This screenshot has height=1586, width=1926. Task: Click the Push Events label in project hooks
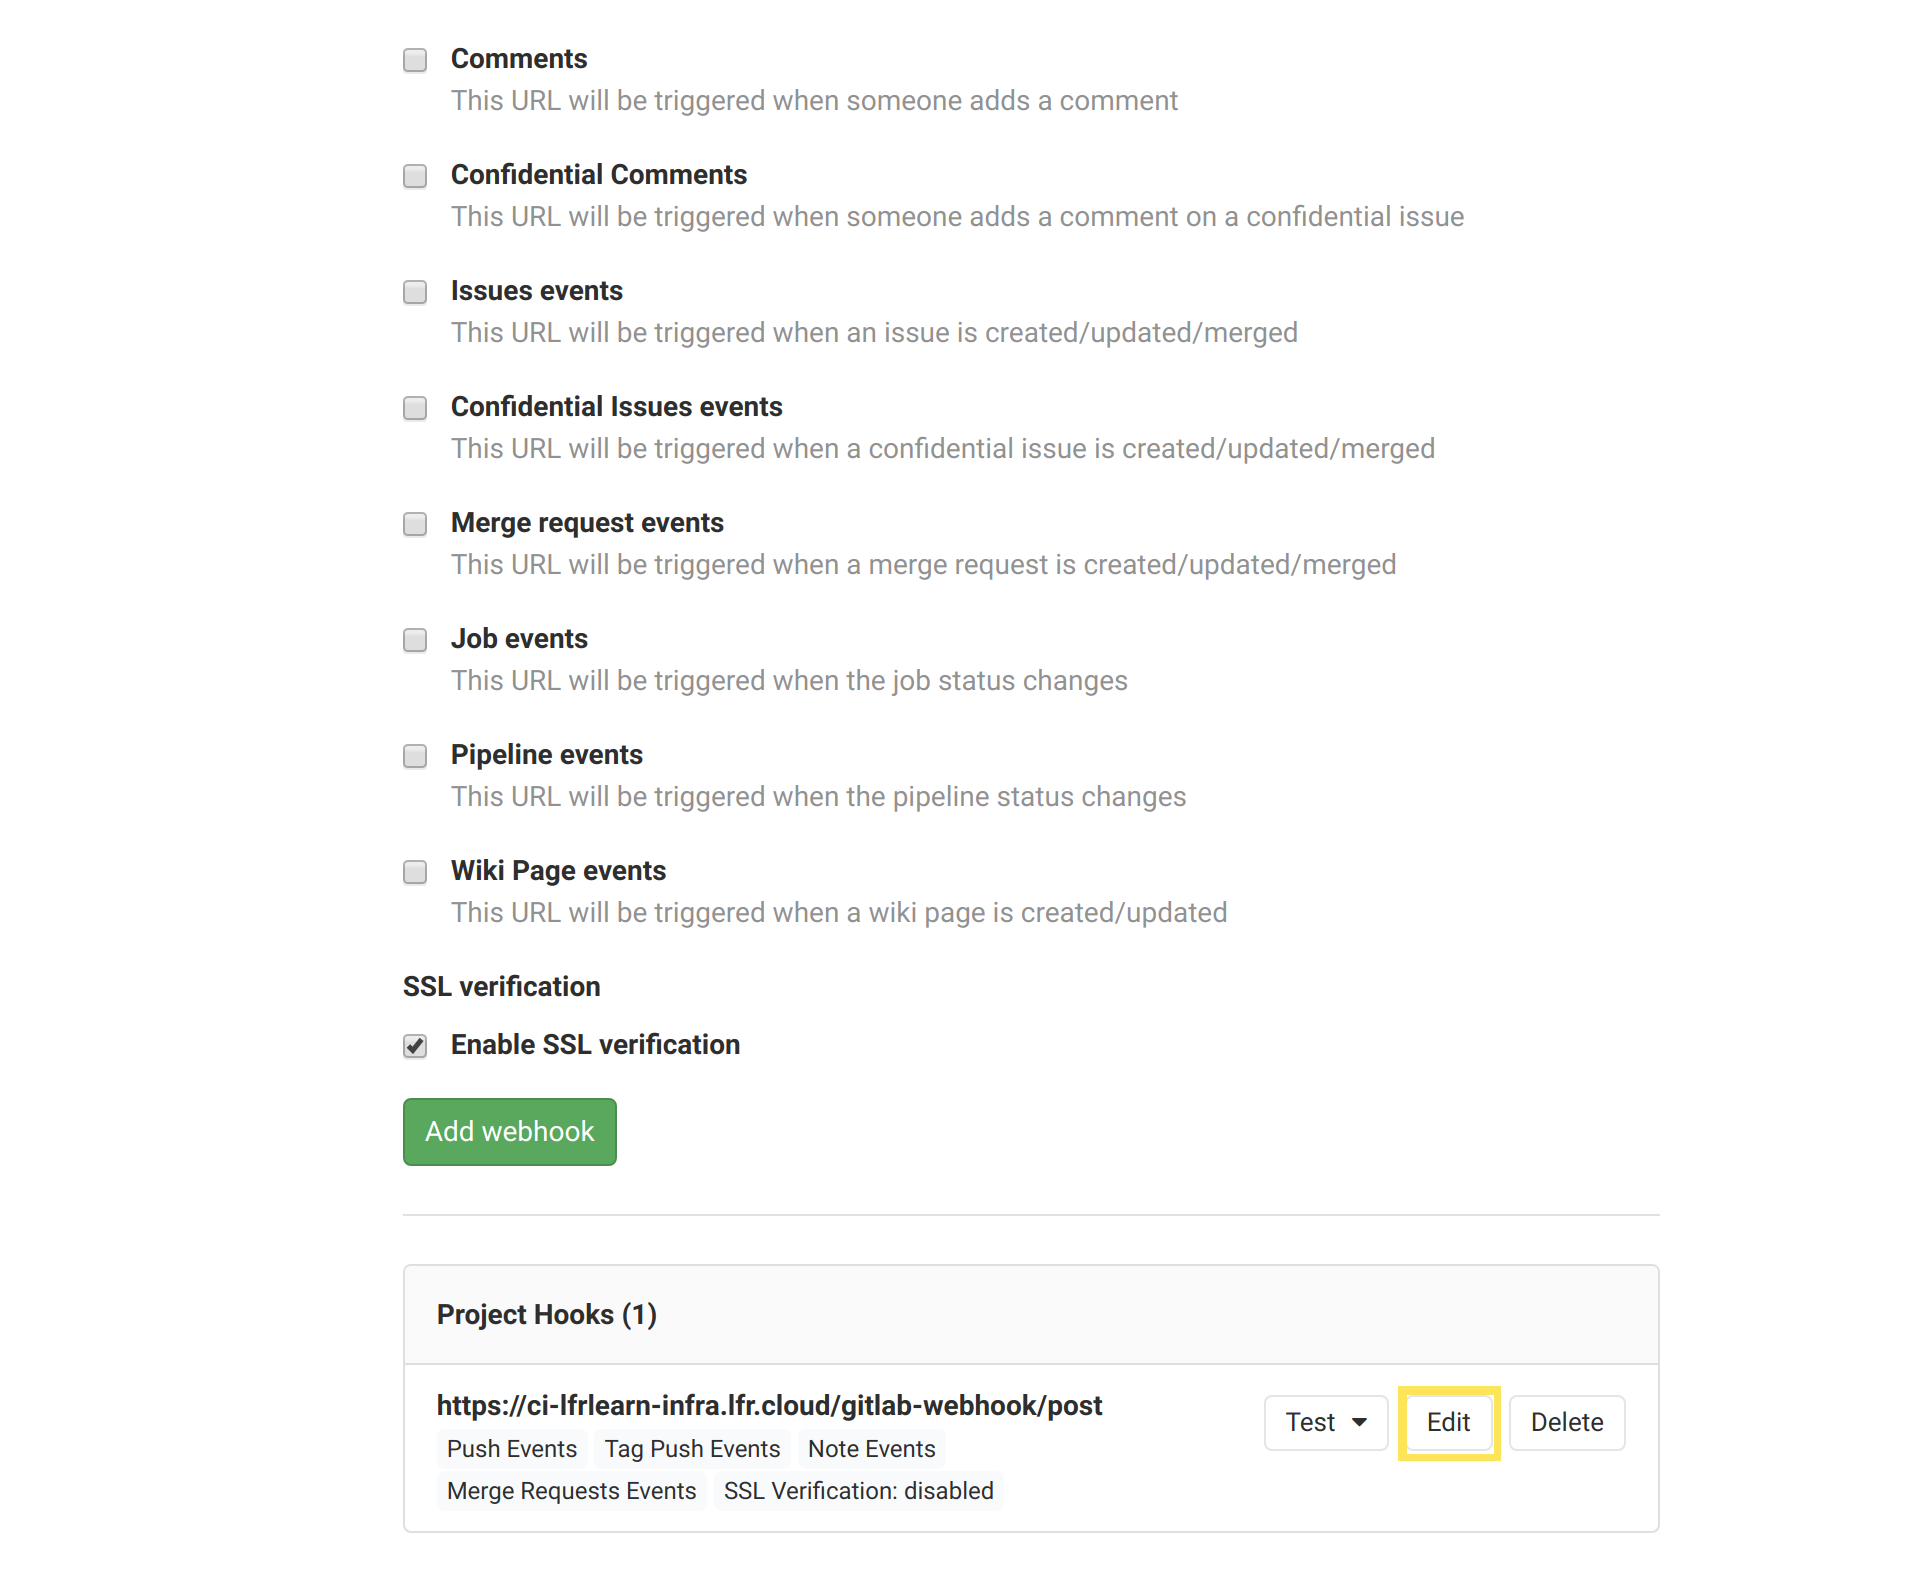click(x=510, y=1448)
